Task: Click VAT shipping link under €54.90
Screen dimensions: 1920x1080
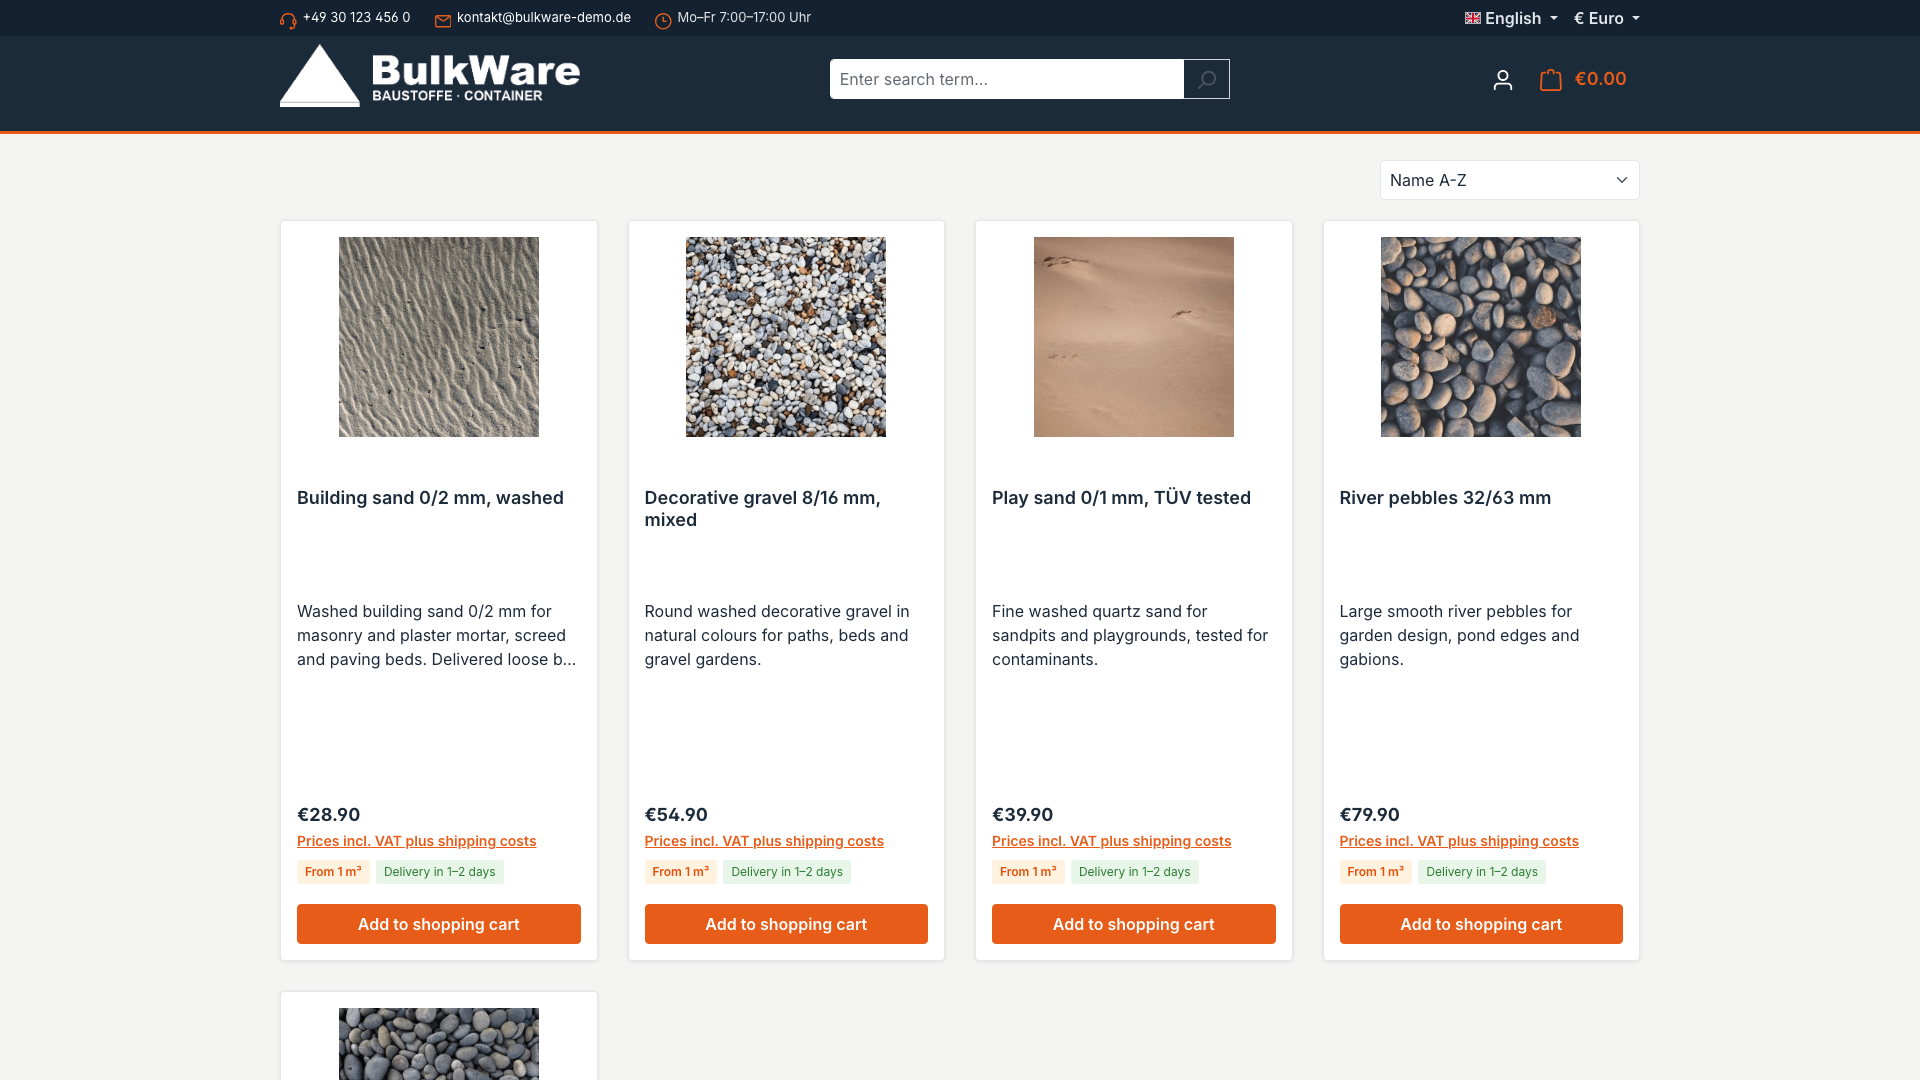Action: tap(764, 841)
